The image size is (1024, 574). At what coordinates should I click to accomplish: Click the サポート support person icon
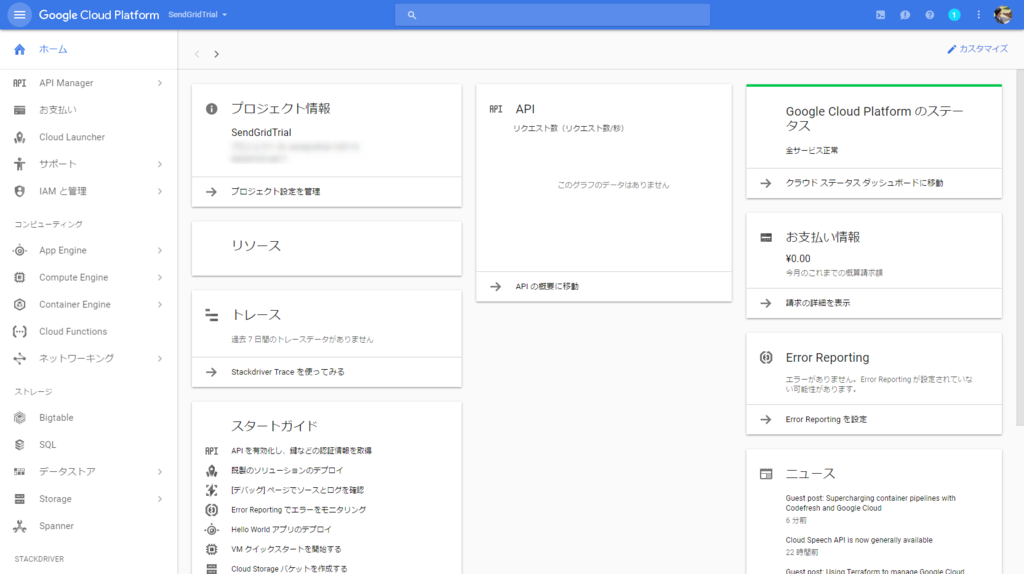(x=20, y=164)
